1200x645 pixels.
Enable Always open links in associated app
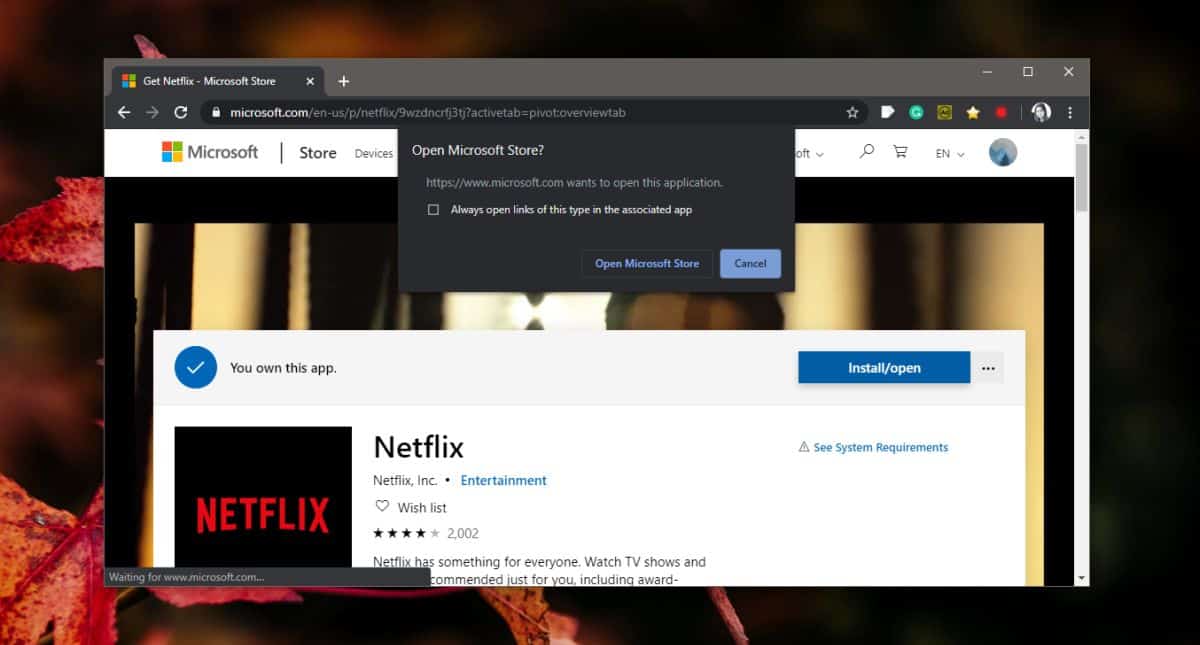(433, 210)
